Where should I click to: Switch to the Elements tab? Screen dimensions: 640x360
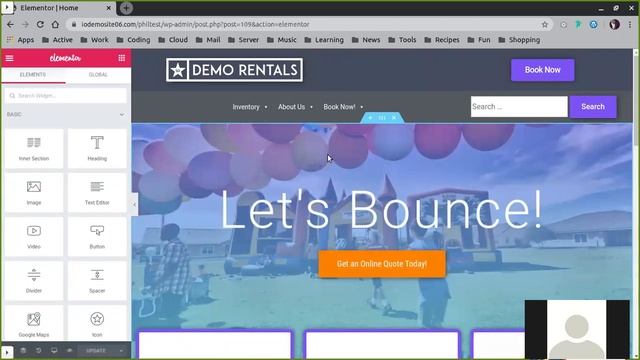[x=33, y=75]
